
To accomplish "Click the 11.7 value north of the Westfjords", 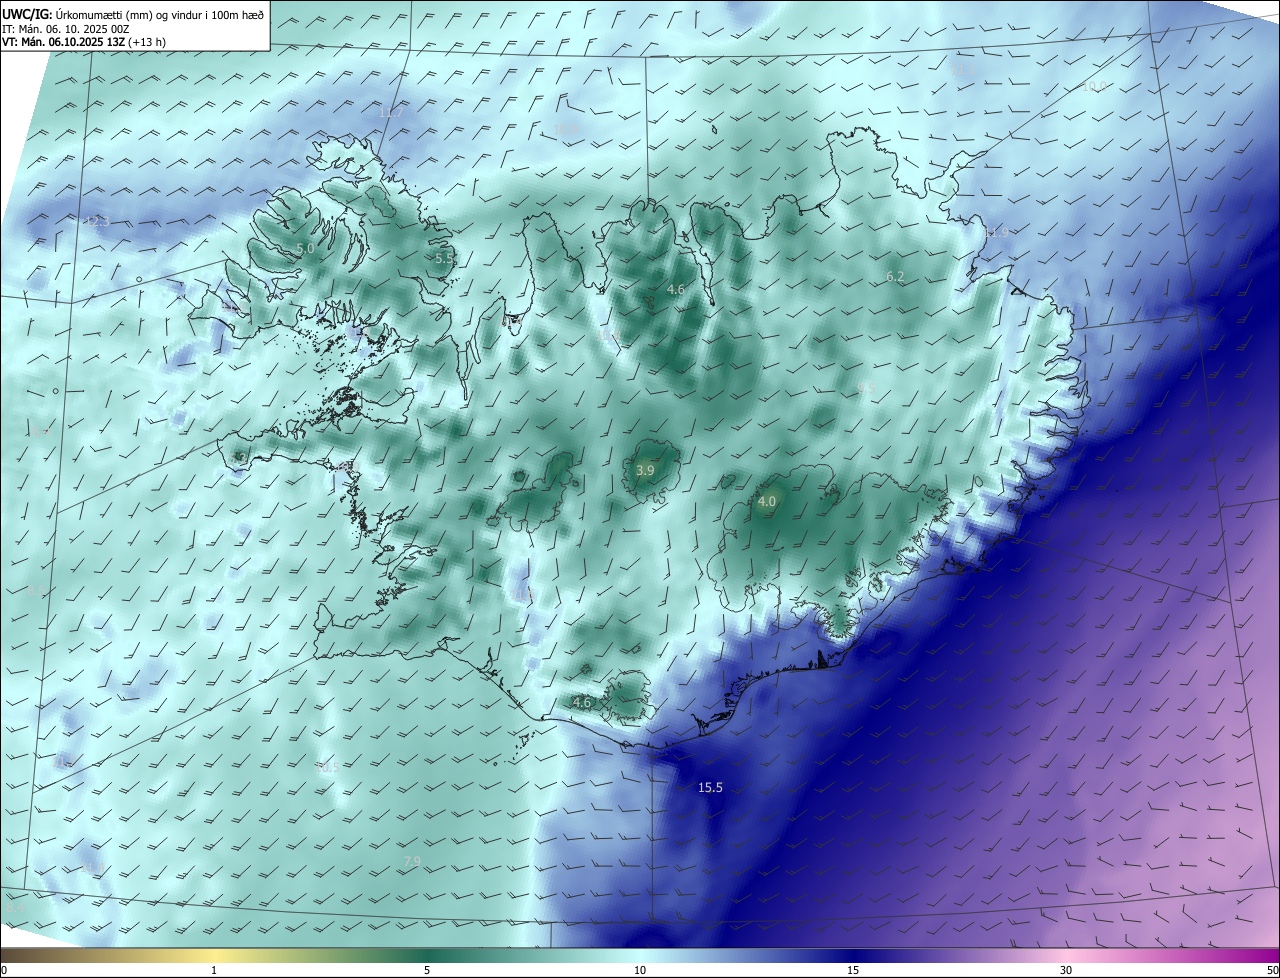I will (391, 112).
